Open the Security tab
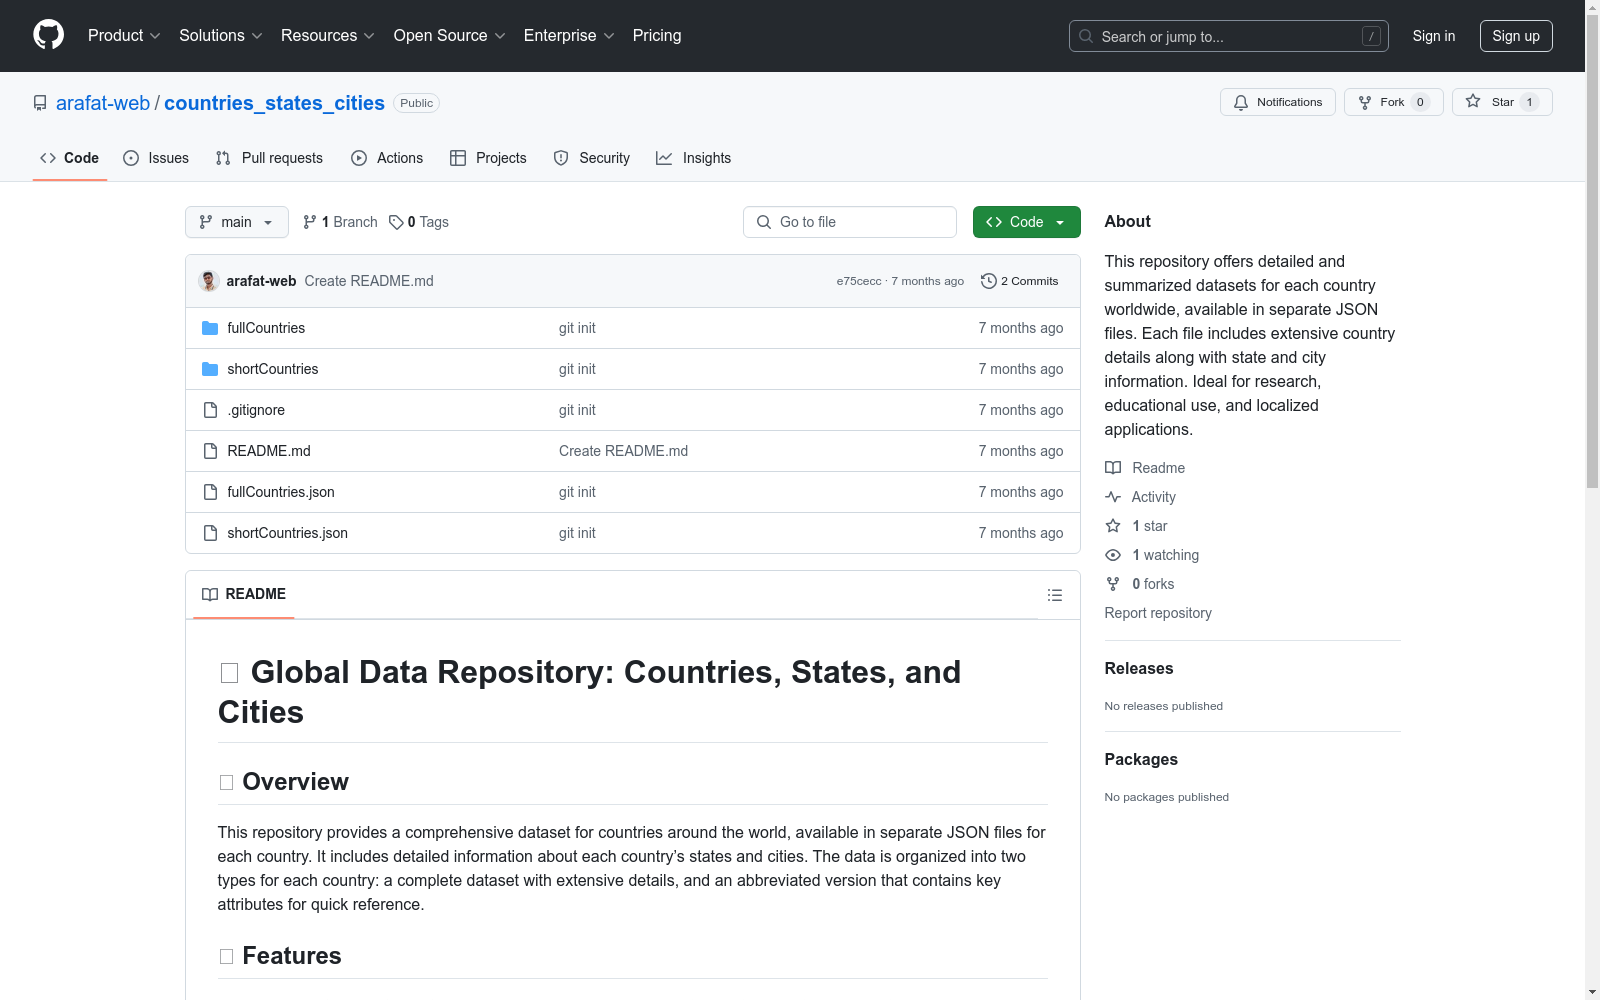Viewport: 1600px width, 1000px height. (x=592, y=158)
